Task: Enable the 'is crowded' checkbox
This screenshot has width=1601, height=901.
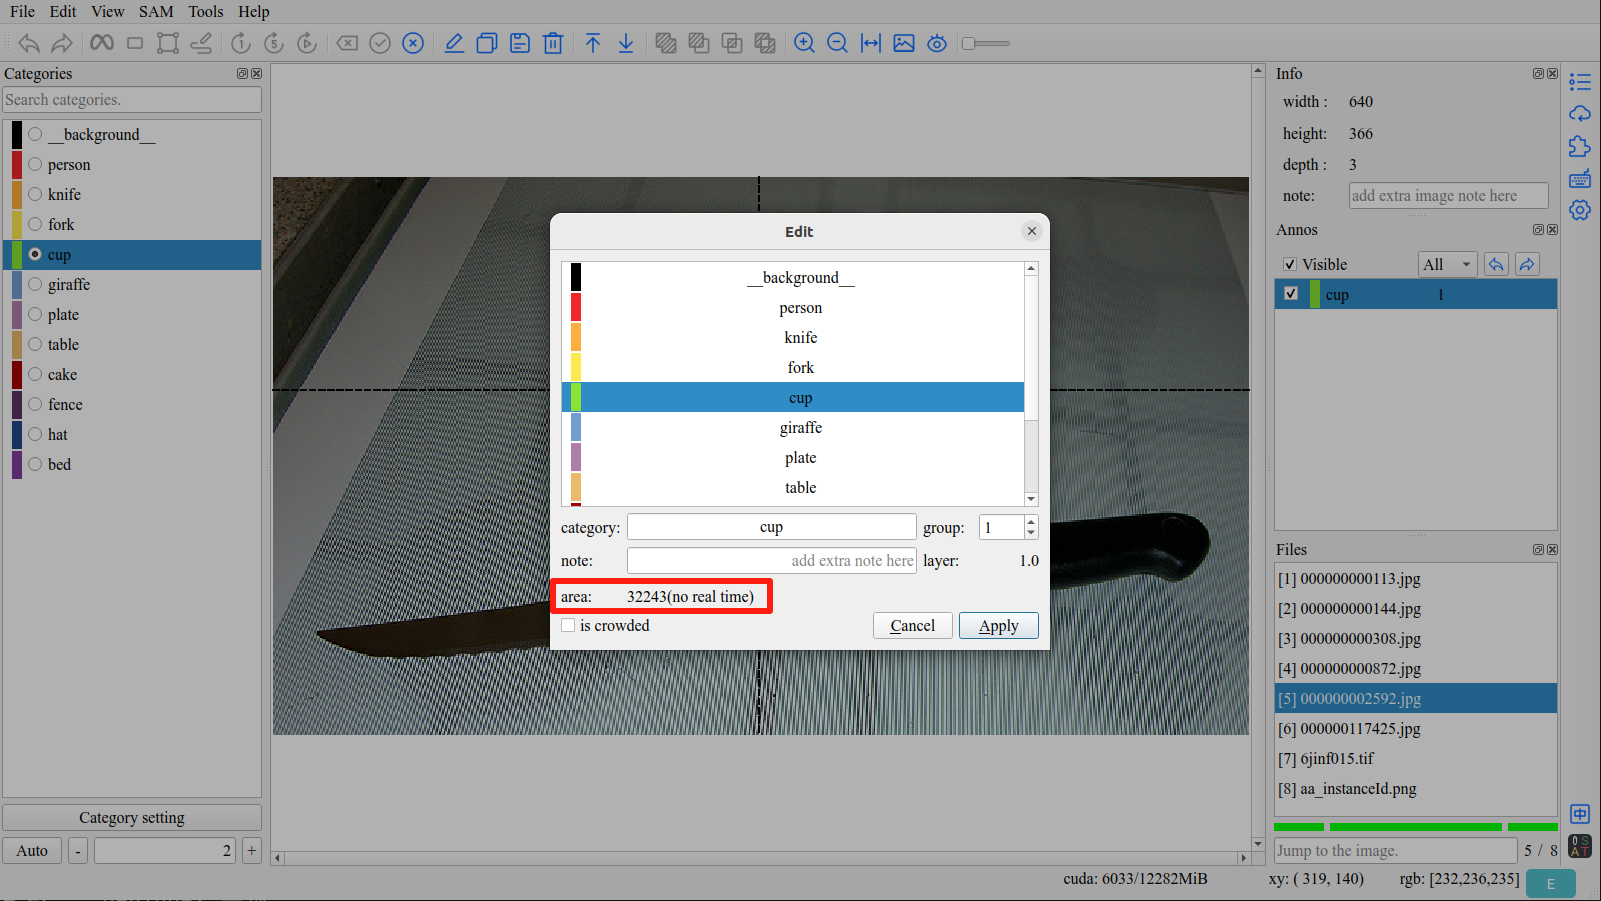Action: [568, 625]
